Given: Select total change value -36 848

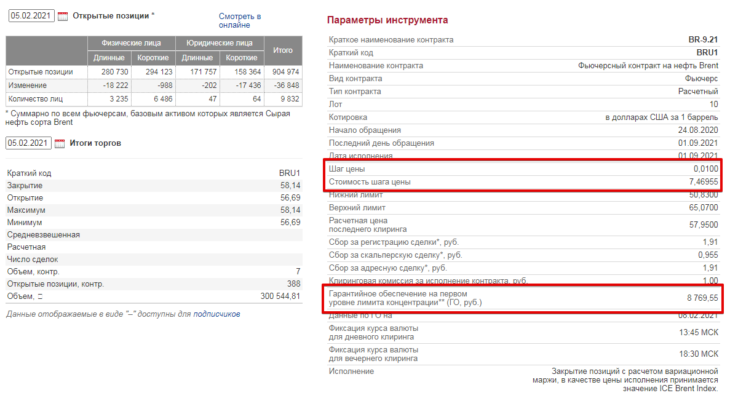Looking at the screenshot, I should click(286, 86).
